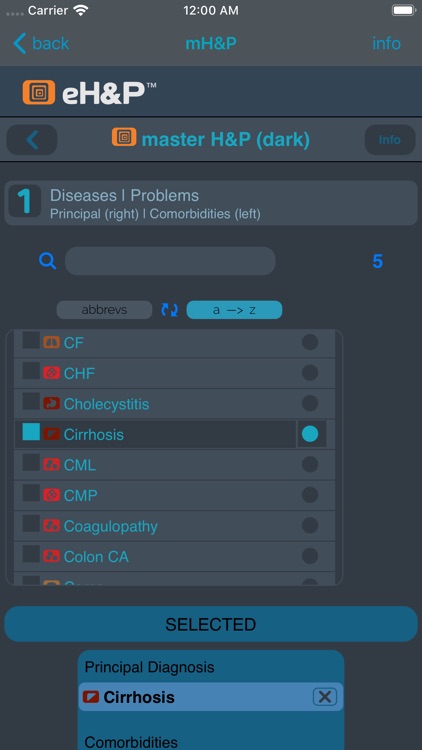Tap the lungs icon next to CF
Image resolution: width=422 pixels, height=750 pixels.
(x=51, y=342)
